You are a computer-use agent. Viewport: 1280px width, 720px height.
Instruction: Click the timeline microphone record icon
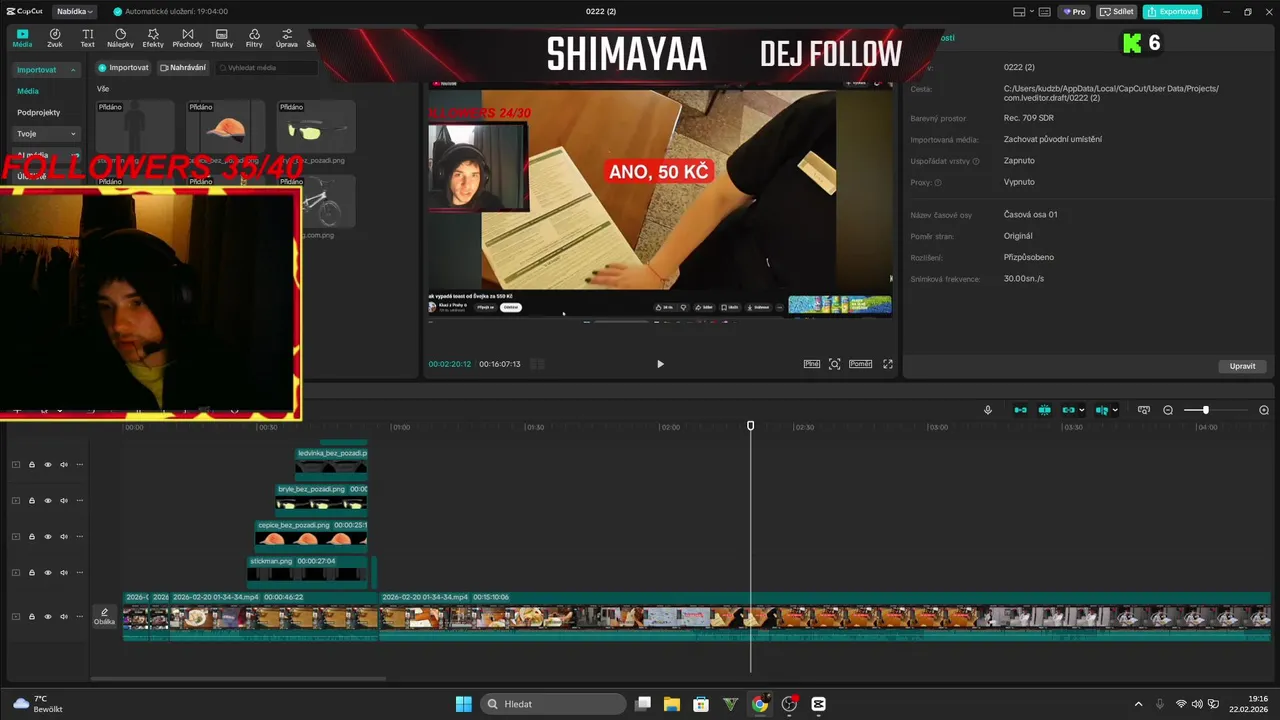point(988,410)
